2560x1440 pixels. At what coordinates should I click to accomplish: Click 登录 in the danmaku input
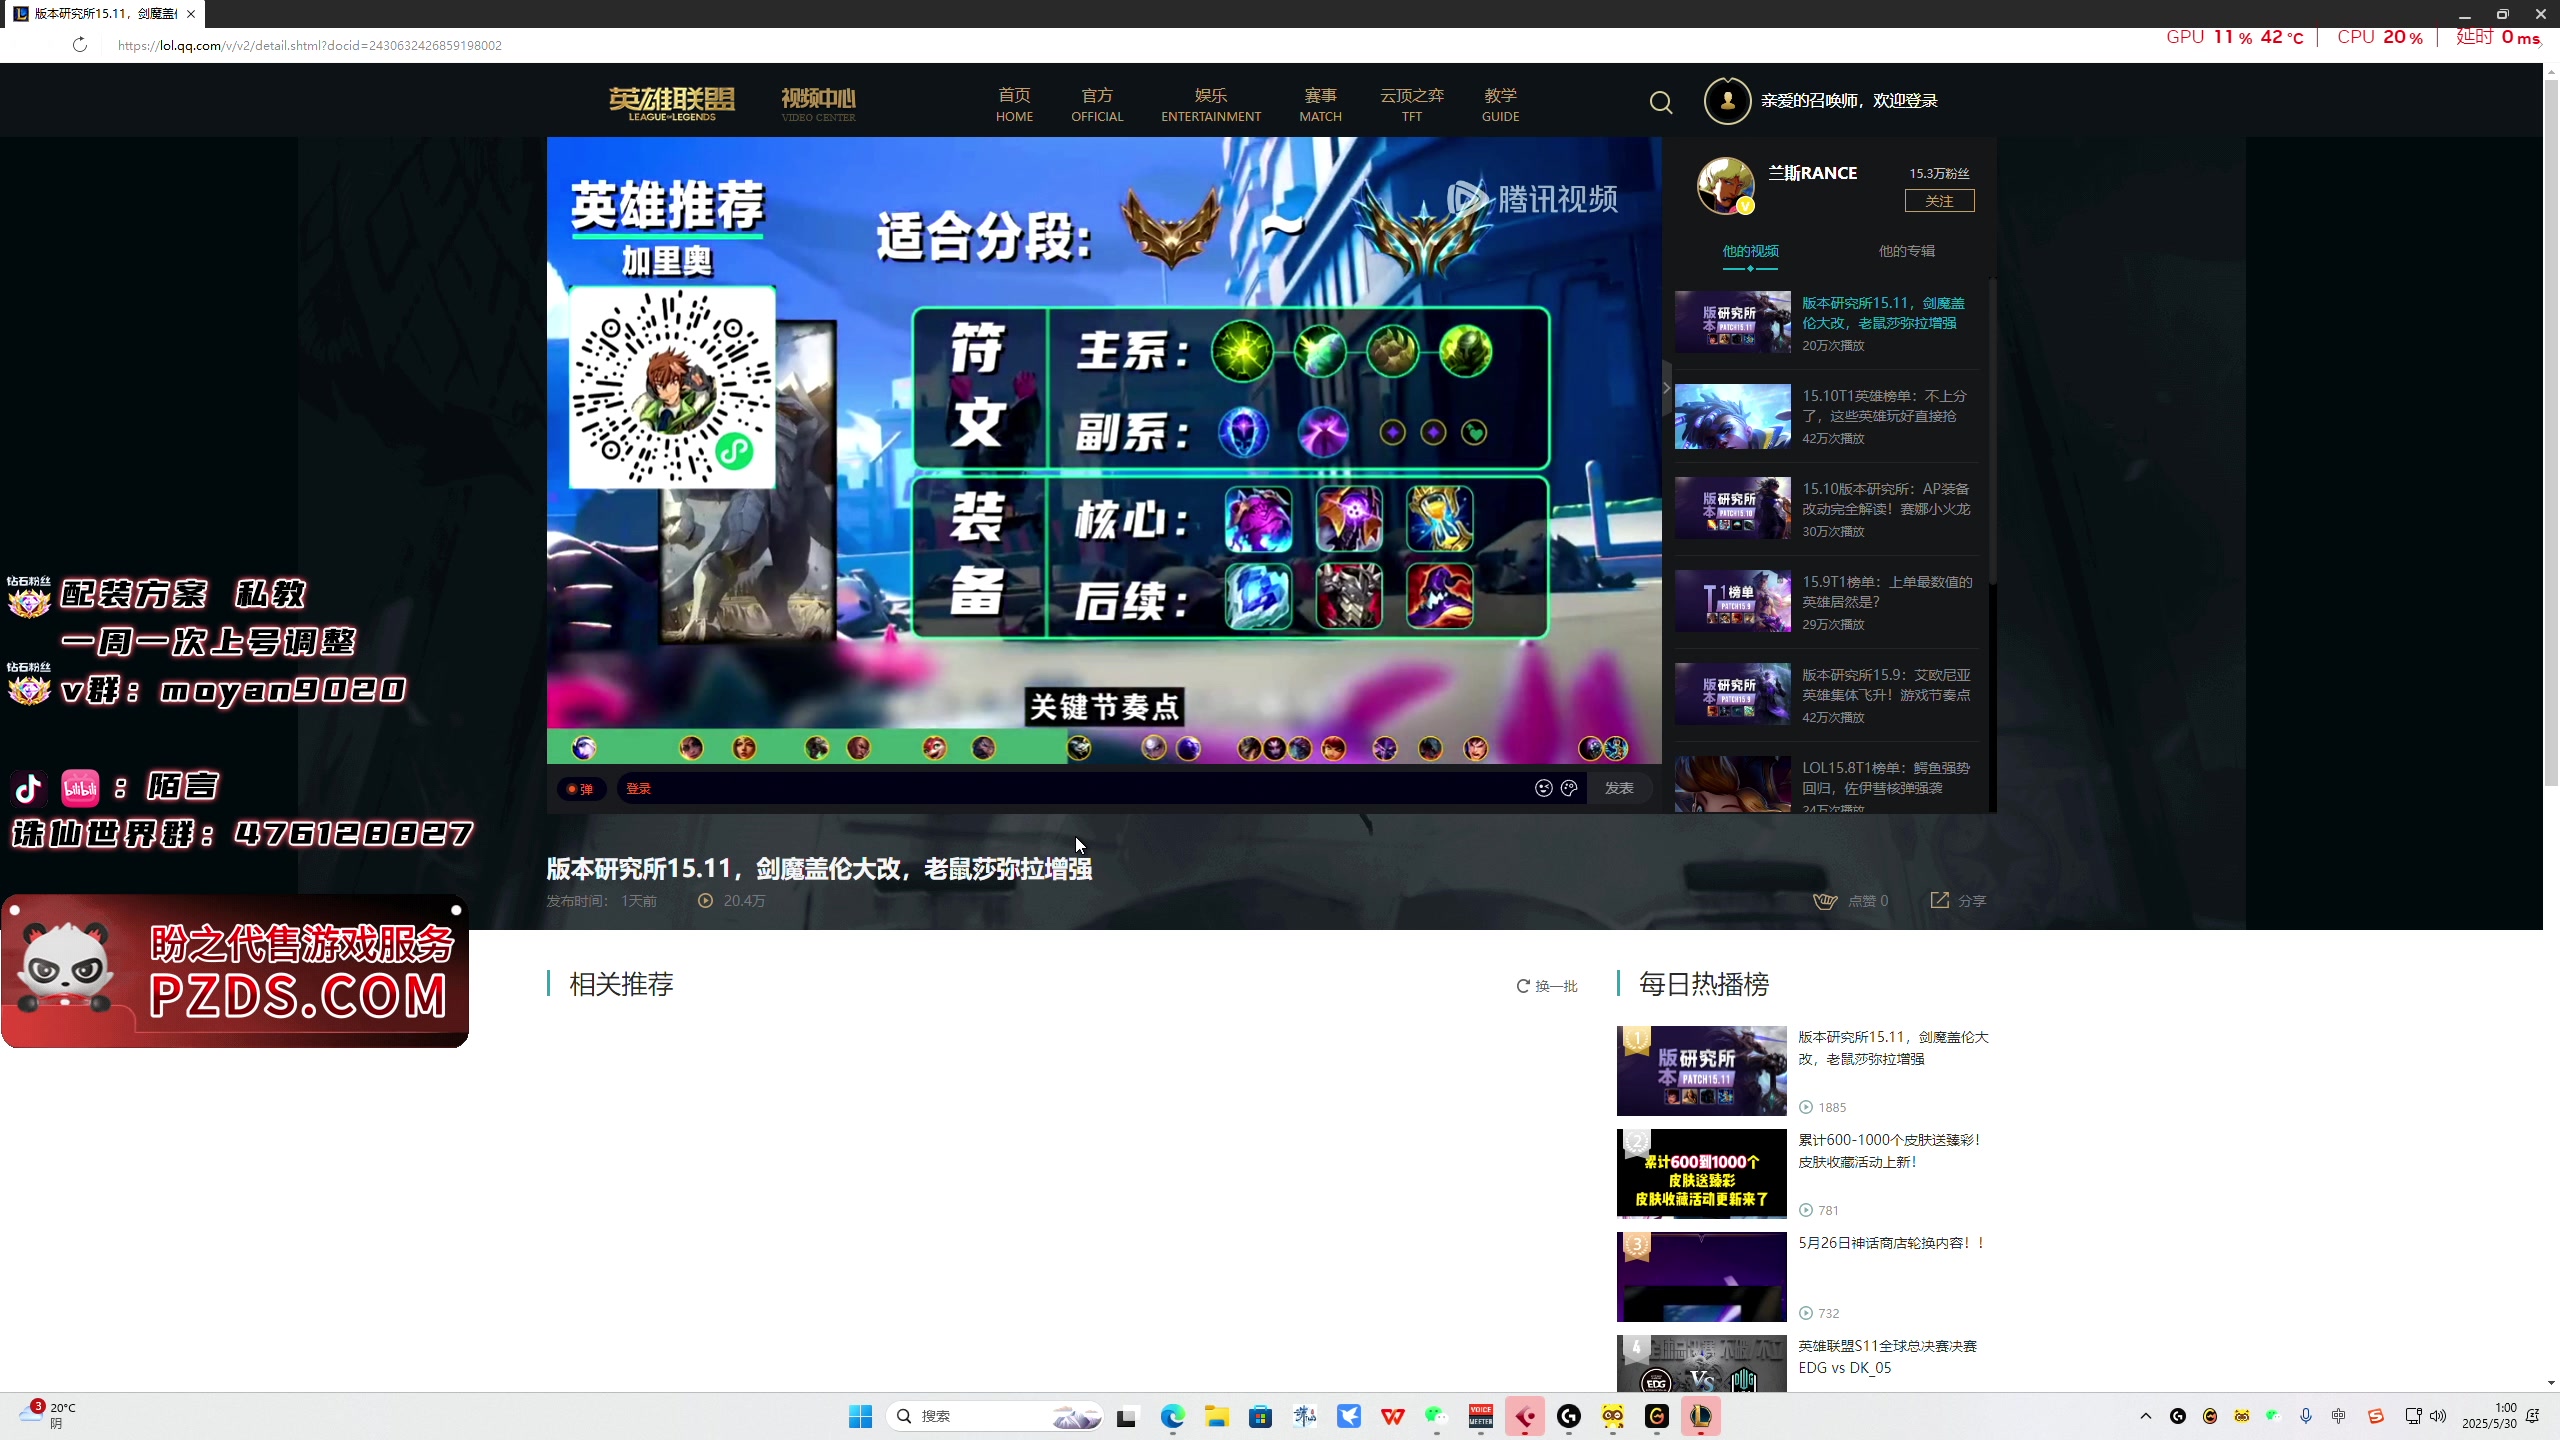click(x=638, y=789)
